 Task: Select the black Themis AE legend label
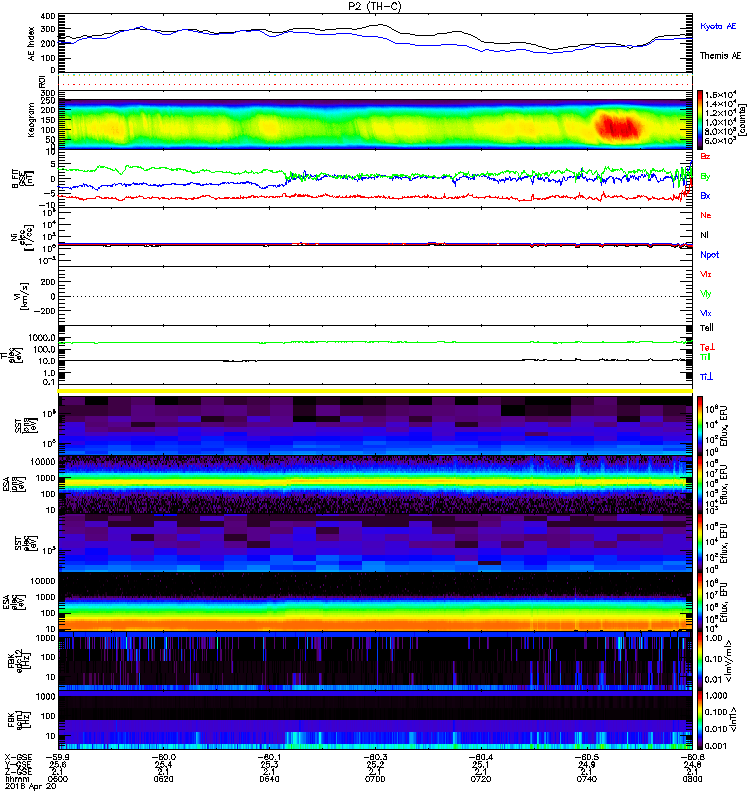click(720, 55)
